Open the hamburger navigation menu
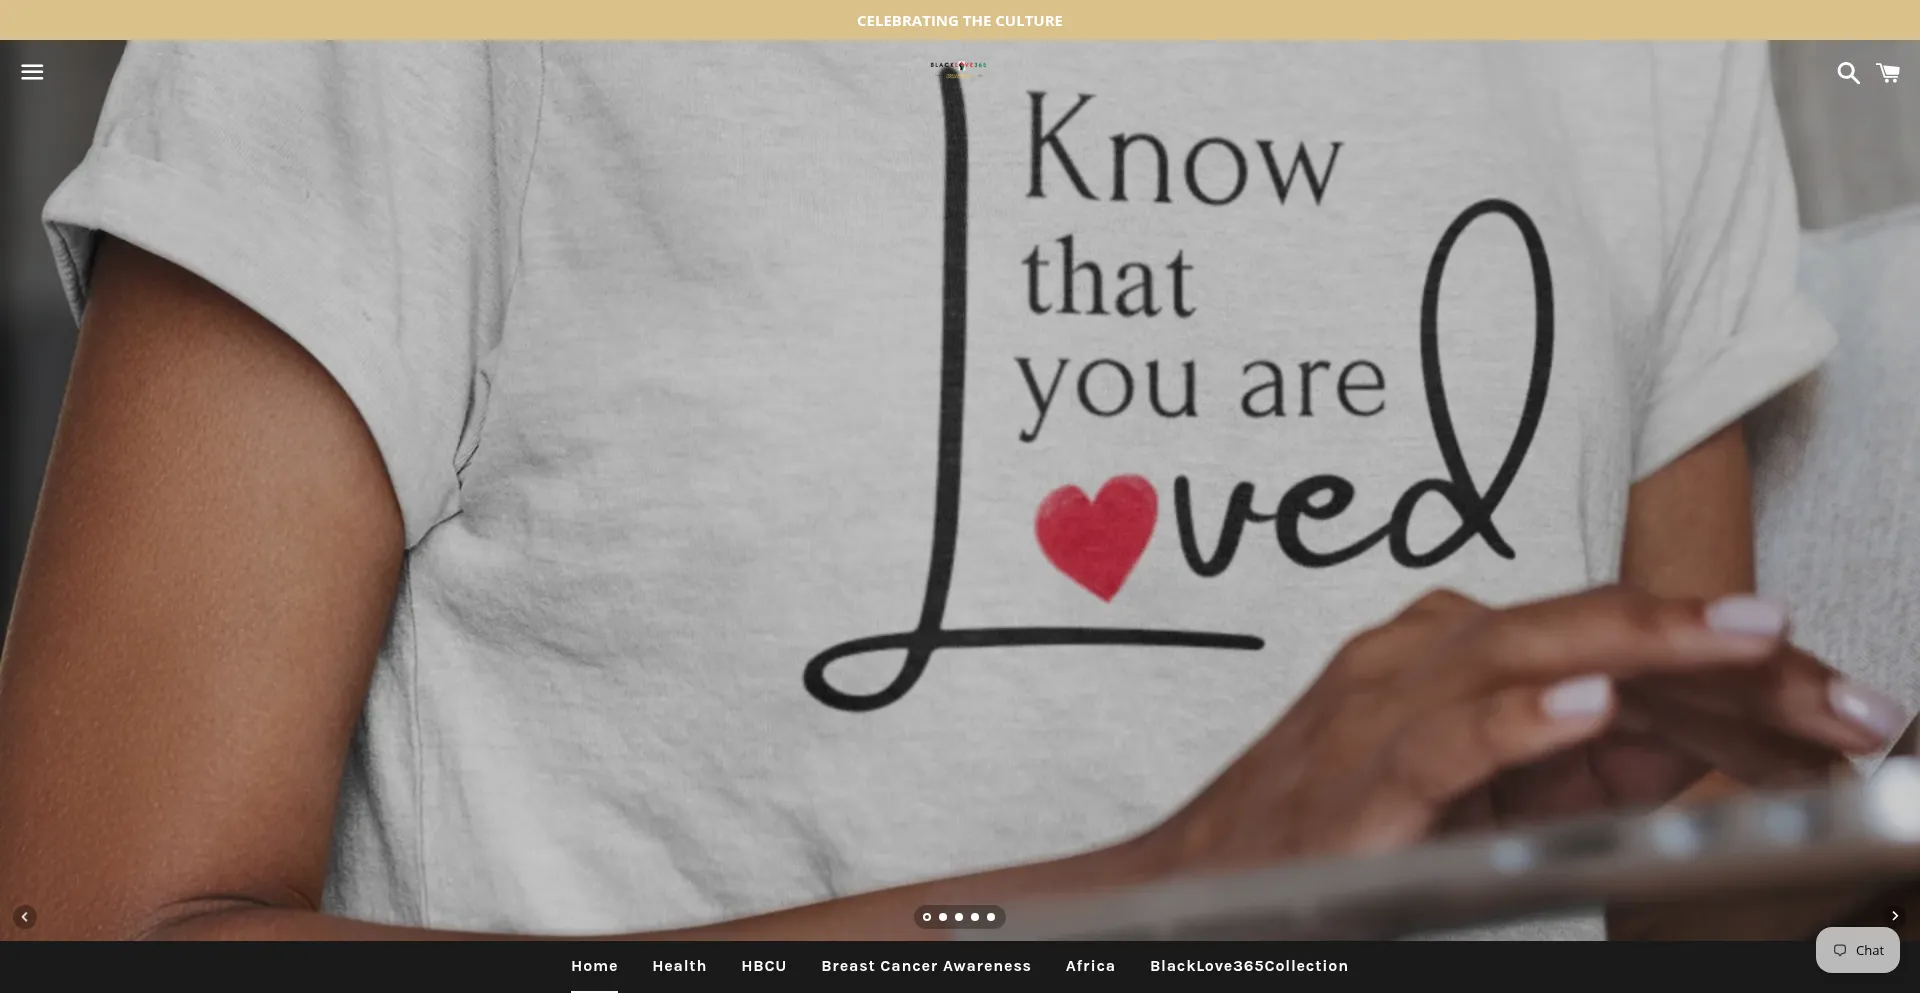Viewport: 1920px width, 993px height. coord(32,72)
